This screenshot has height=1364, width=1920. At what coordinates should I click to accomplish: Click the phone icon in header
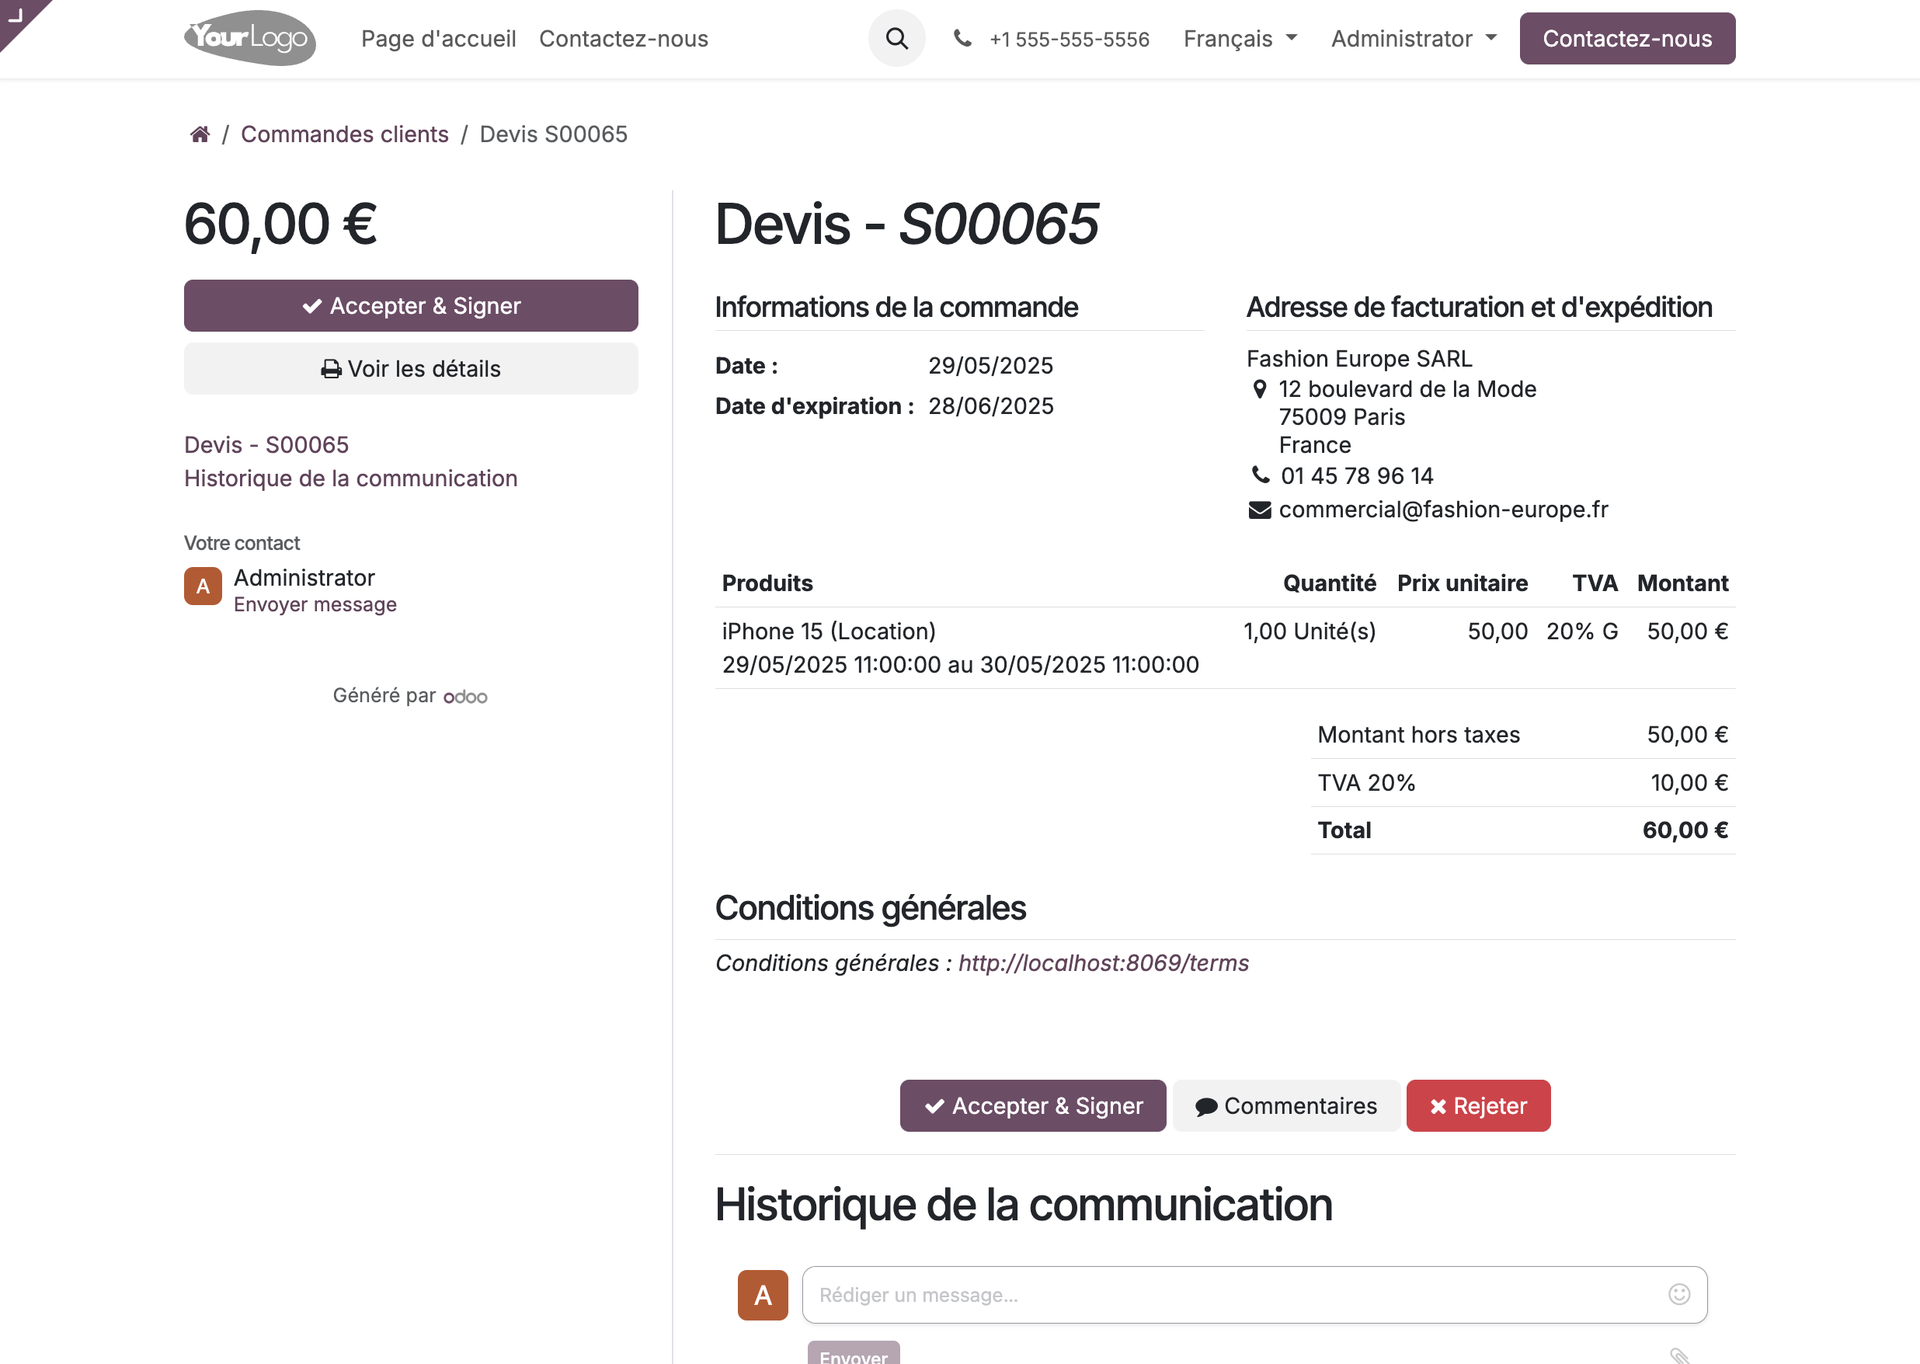(962, 38)
